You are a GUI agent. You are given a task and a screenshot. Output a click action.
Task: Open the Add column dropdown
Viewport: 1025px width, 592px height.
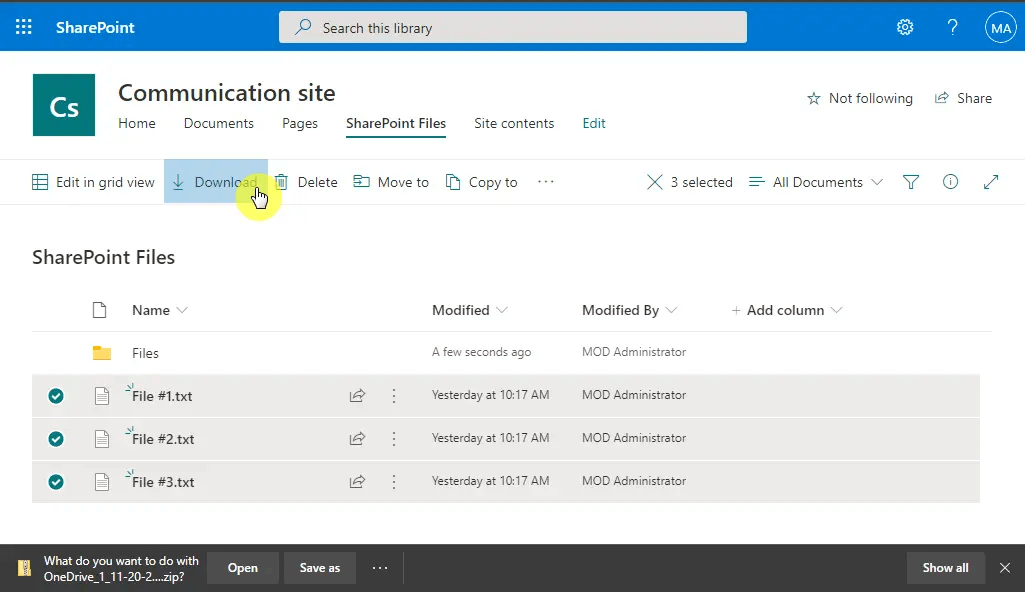click(787, 310)
